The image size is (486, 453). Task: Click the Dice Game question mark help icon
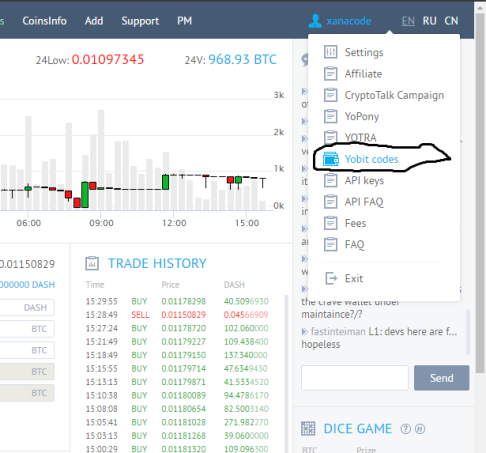tap(405, 429)
